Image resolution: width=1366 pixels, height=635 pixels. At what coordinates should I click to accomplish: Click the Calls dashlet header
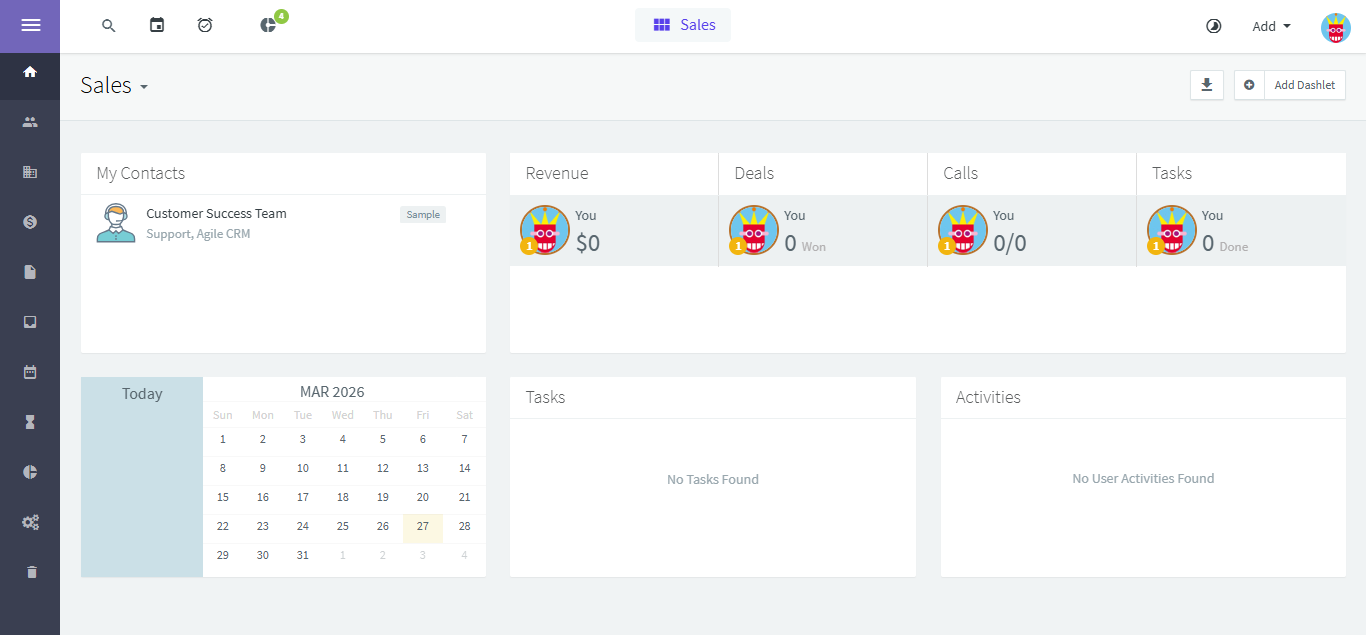[x=1032, y=173]
